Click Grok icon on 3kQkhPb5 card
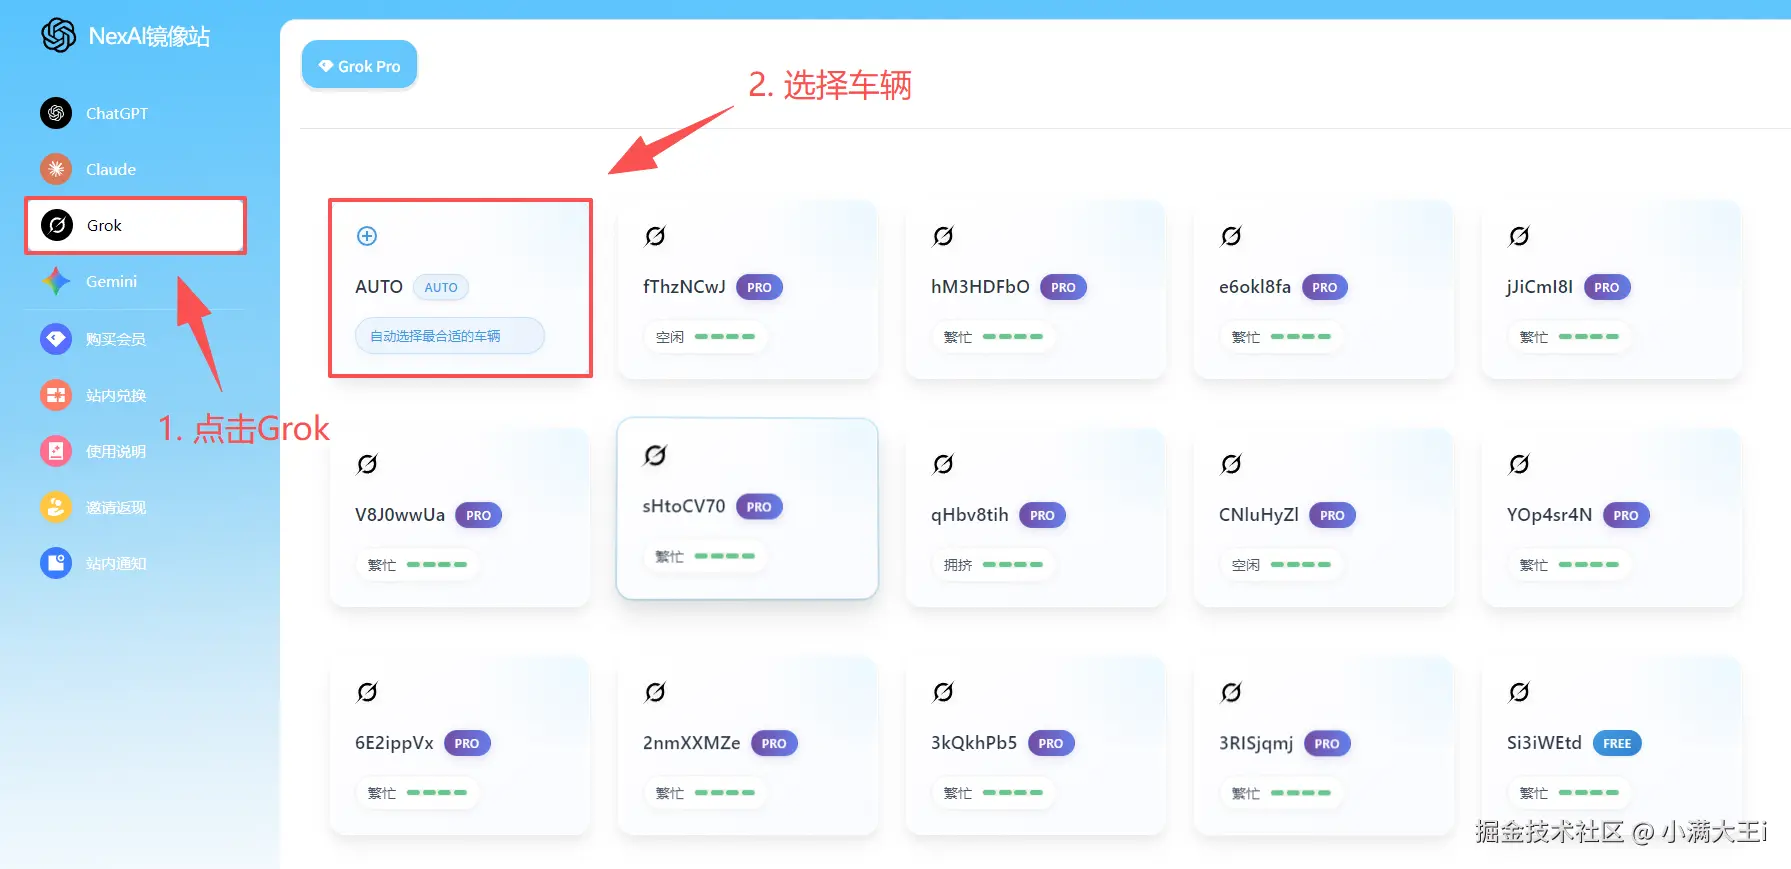 click(x=943, y=692)
